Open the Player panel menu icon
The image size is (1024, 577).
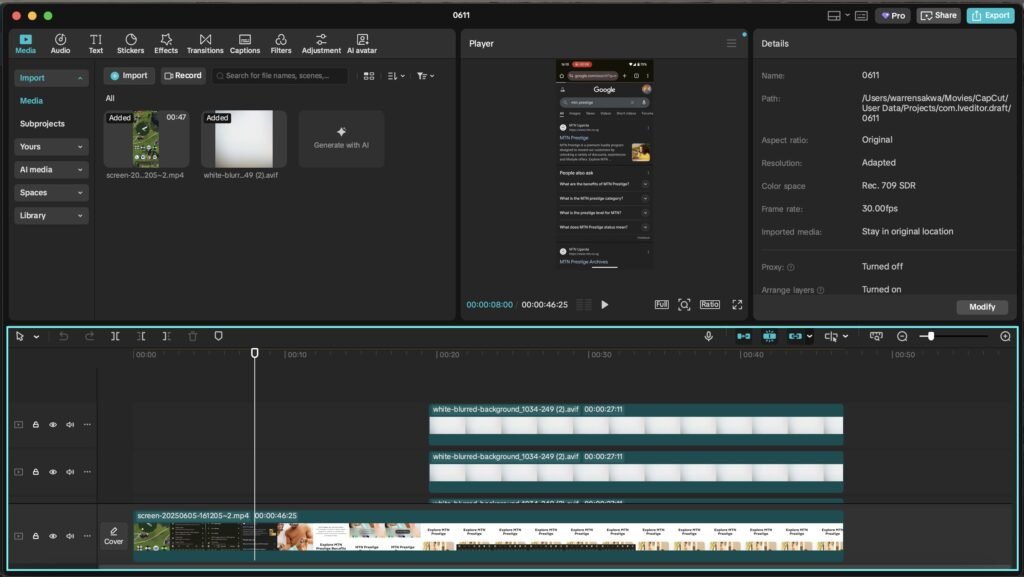[x=731, y=43]
